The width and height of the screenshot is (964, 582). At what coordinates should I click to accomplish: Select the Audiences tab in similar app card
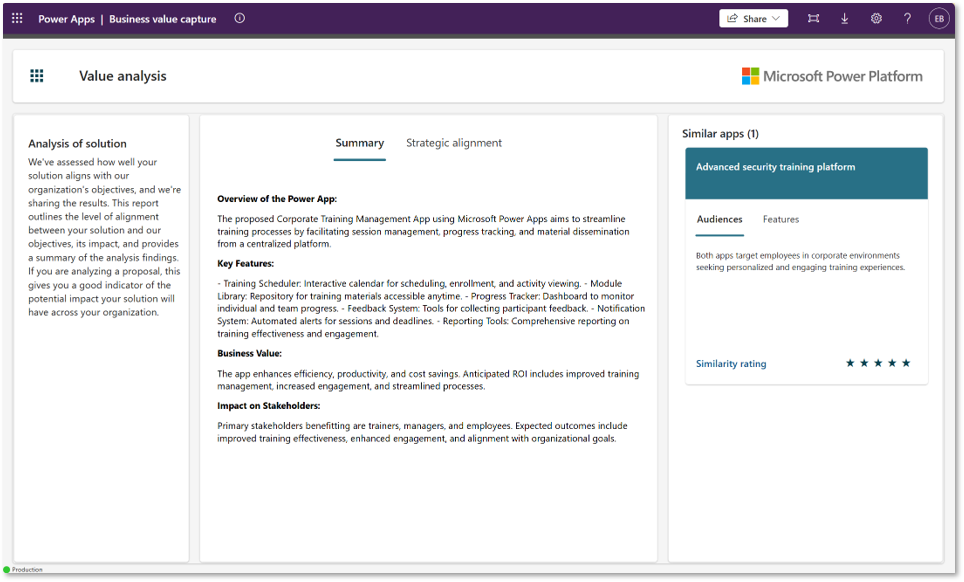pyautogui.click(x=719, y=219)
